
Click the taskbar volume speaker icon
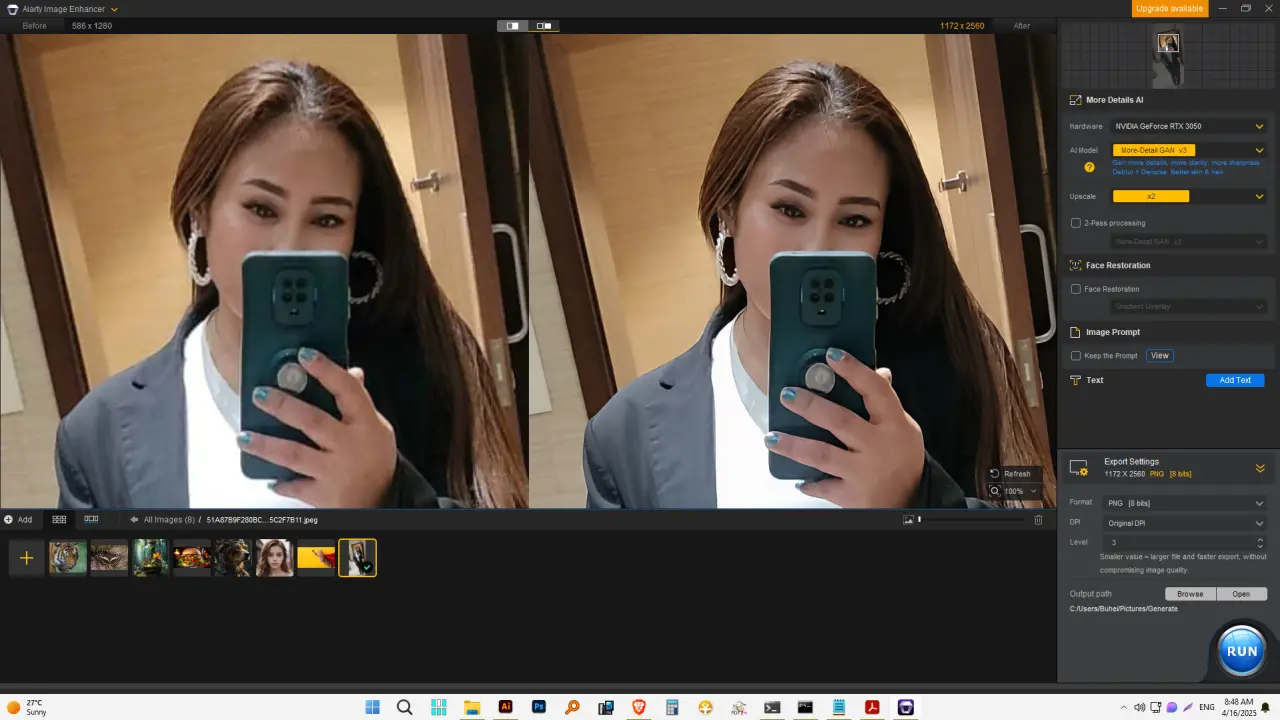1139,707
